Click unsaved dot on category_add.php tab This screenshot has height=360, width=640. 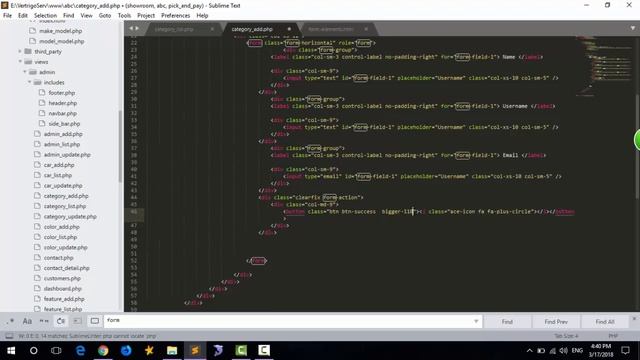289,29
